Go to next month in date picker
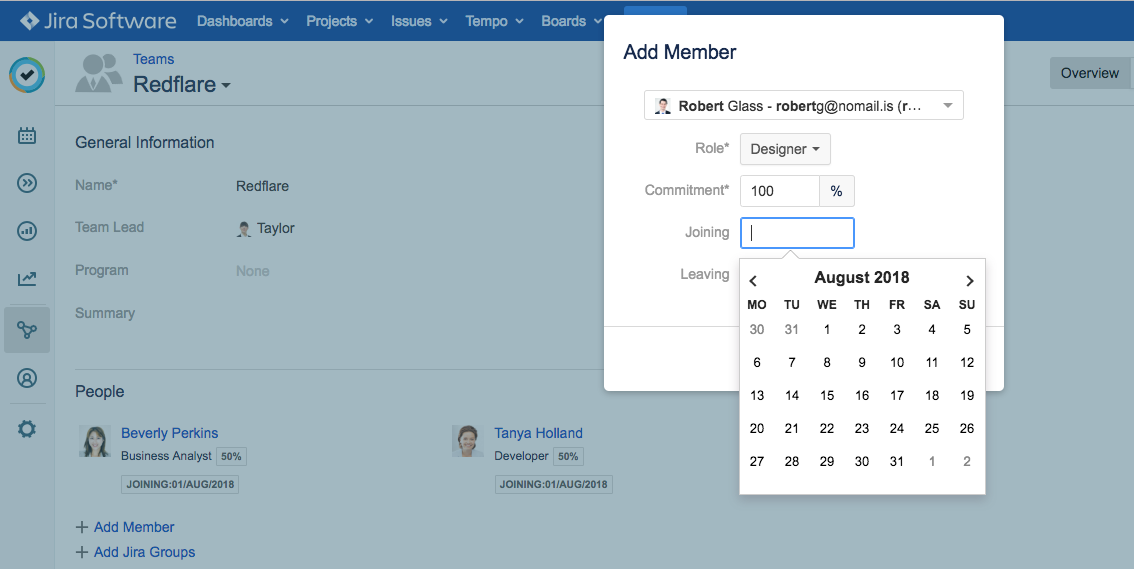Image resolution: width=1134 pixels, height=569 pixels. point(969,281)
